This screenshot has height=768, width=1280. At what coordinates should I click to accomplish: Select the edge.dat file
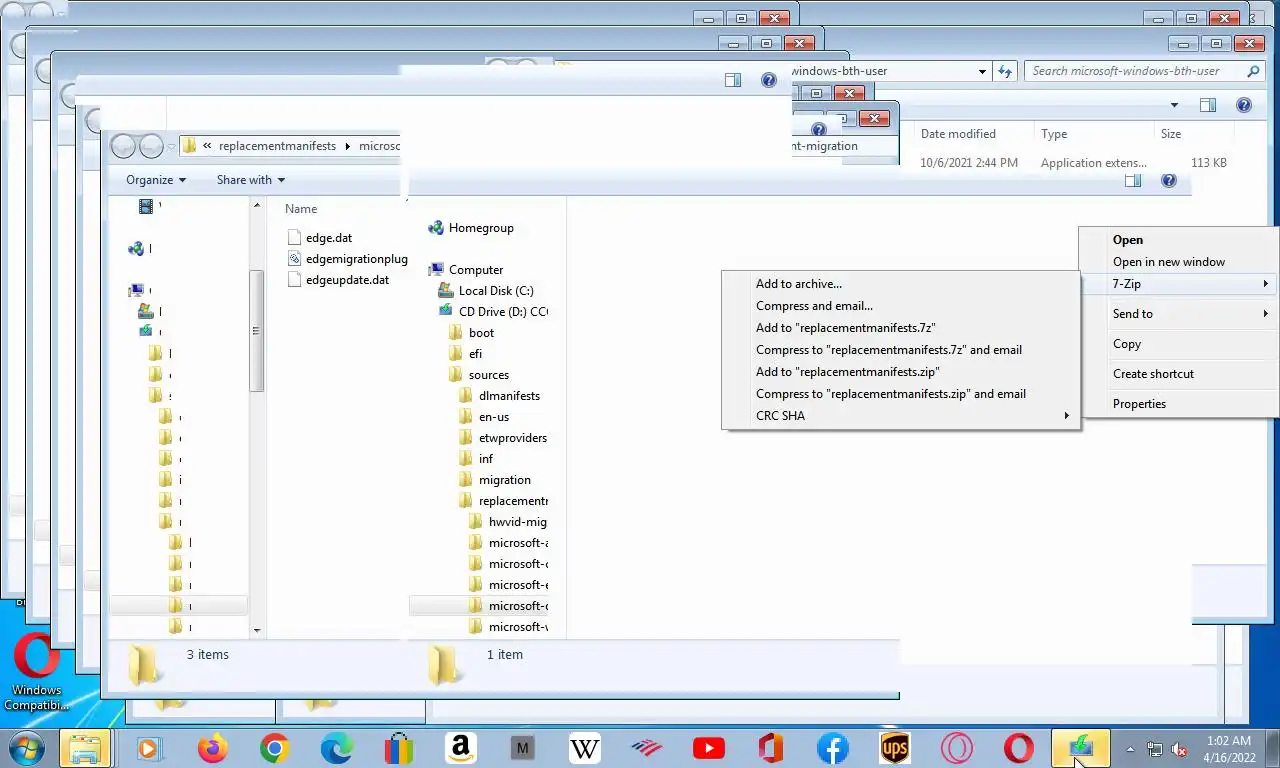coord(319,238)
